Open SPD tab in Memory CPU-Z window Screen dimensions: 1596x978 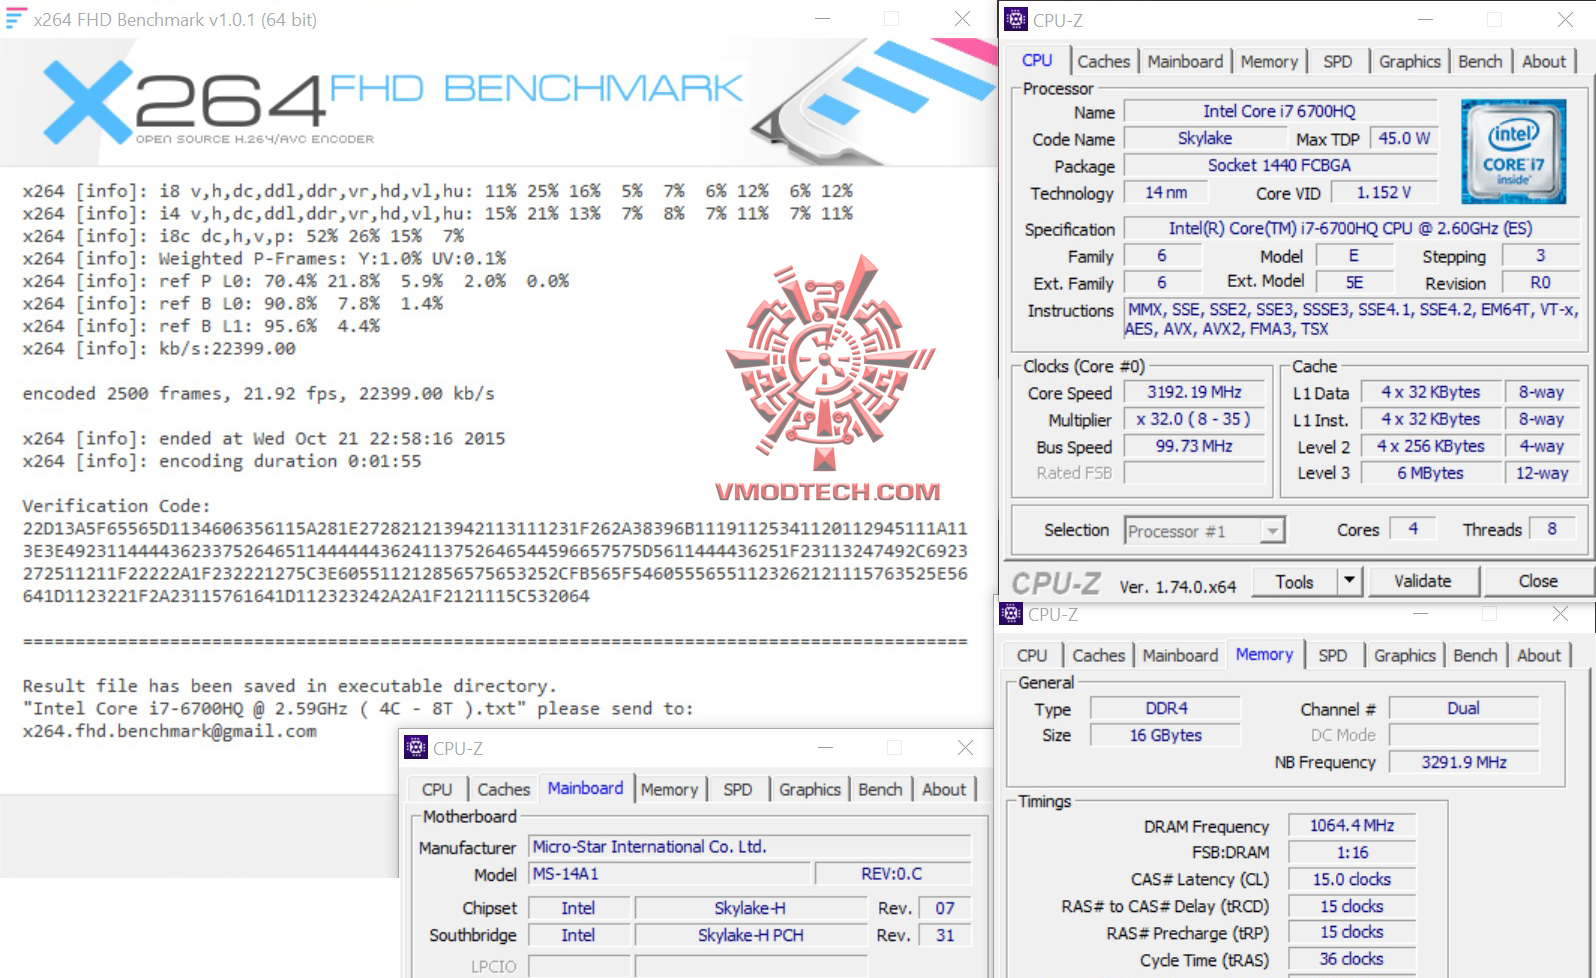1332,656
